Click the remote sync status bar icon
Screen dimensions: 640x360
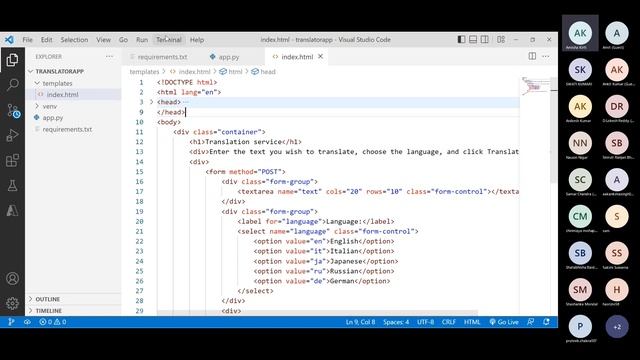click(27, 322)
